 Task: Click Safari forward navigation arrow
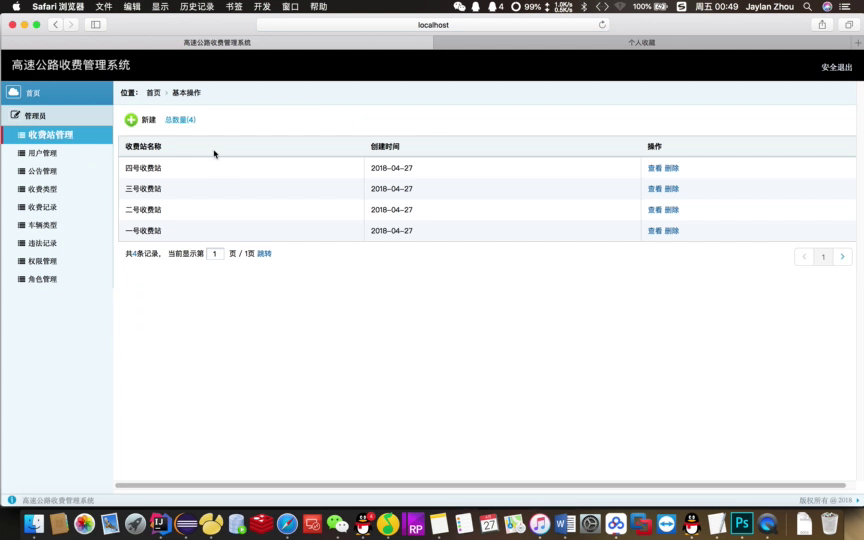point(71,25)
